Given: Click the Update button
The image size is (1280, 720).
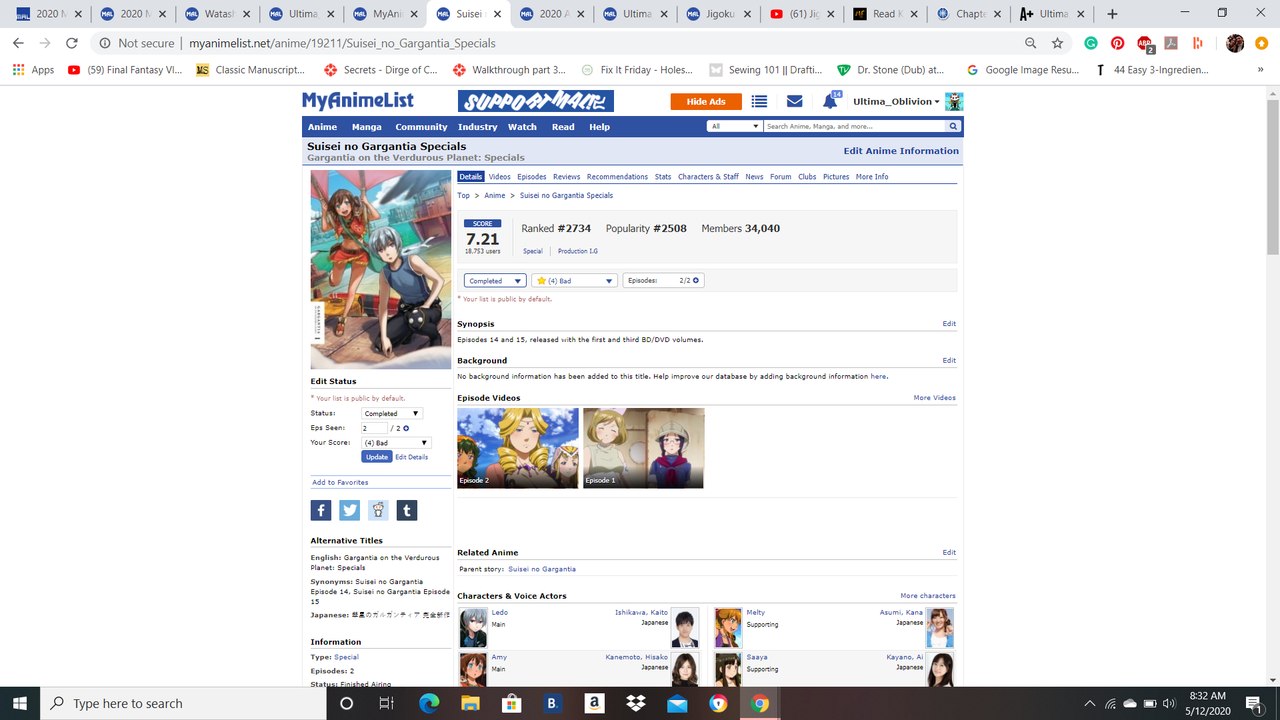Looking at the screenshot, I should 376,457.
